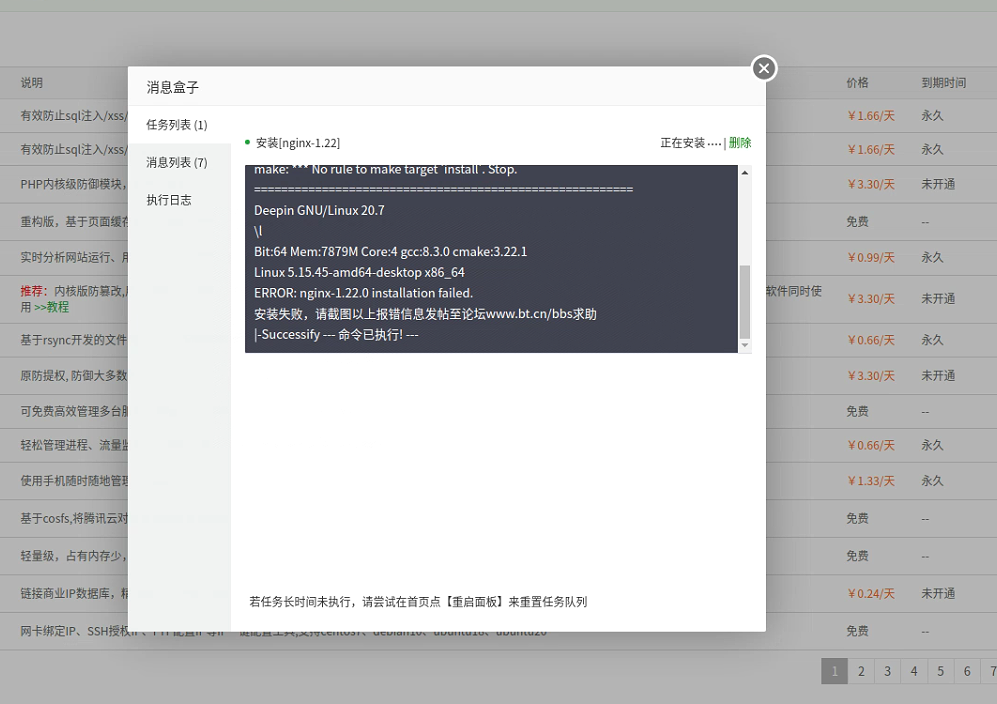Click the log scrollbar up arrow

pos(745,172)
